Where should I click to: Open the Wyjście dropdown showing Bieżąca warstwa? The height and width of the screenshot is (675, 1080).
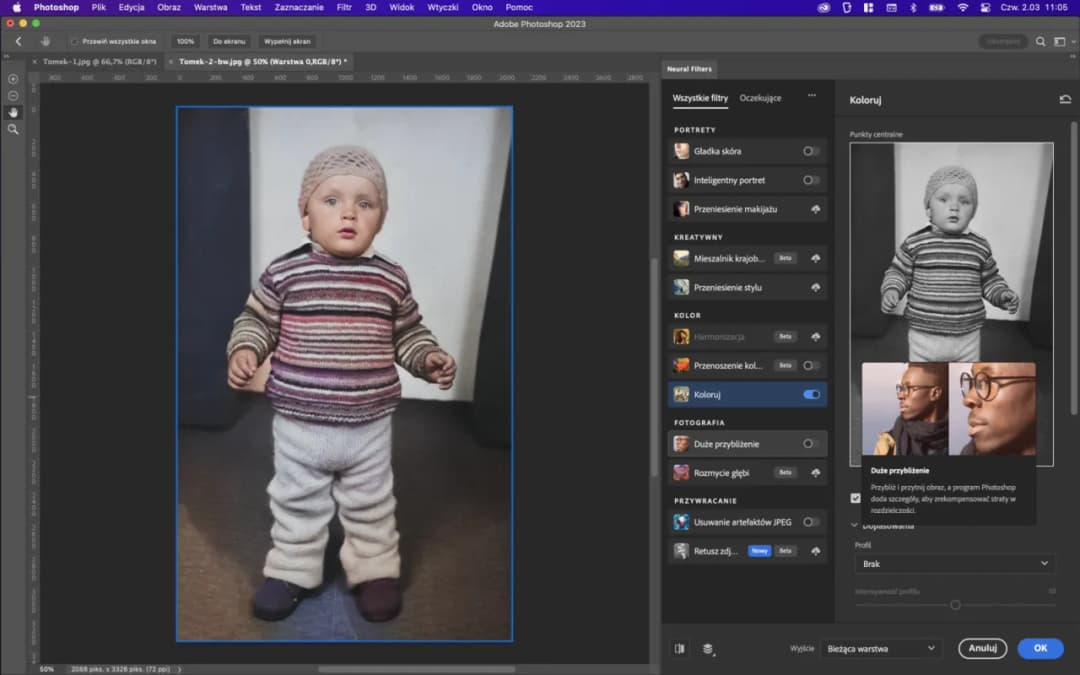pos(878,648)
